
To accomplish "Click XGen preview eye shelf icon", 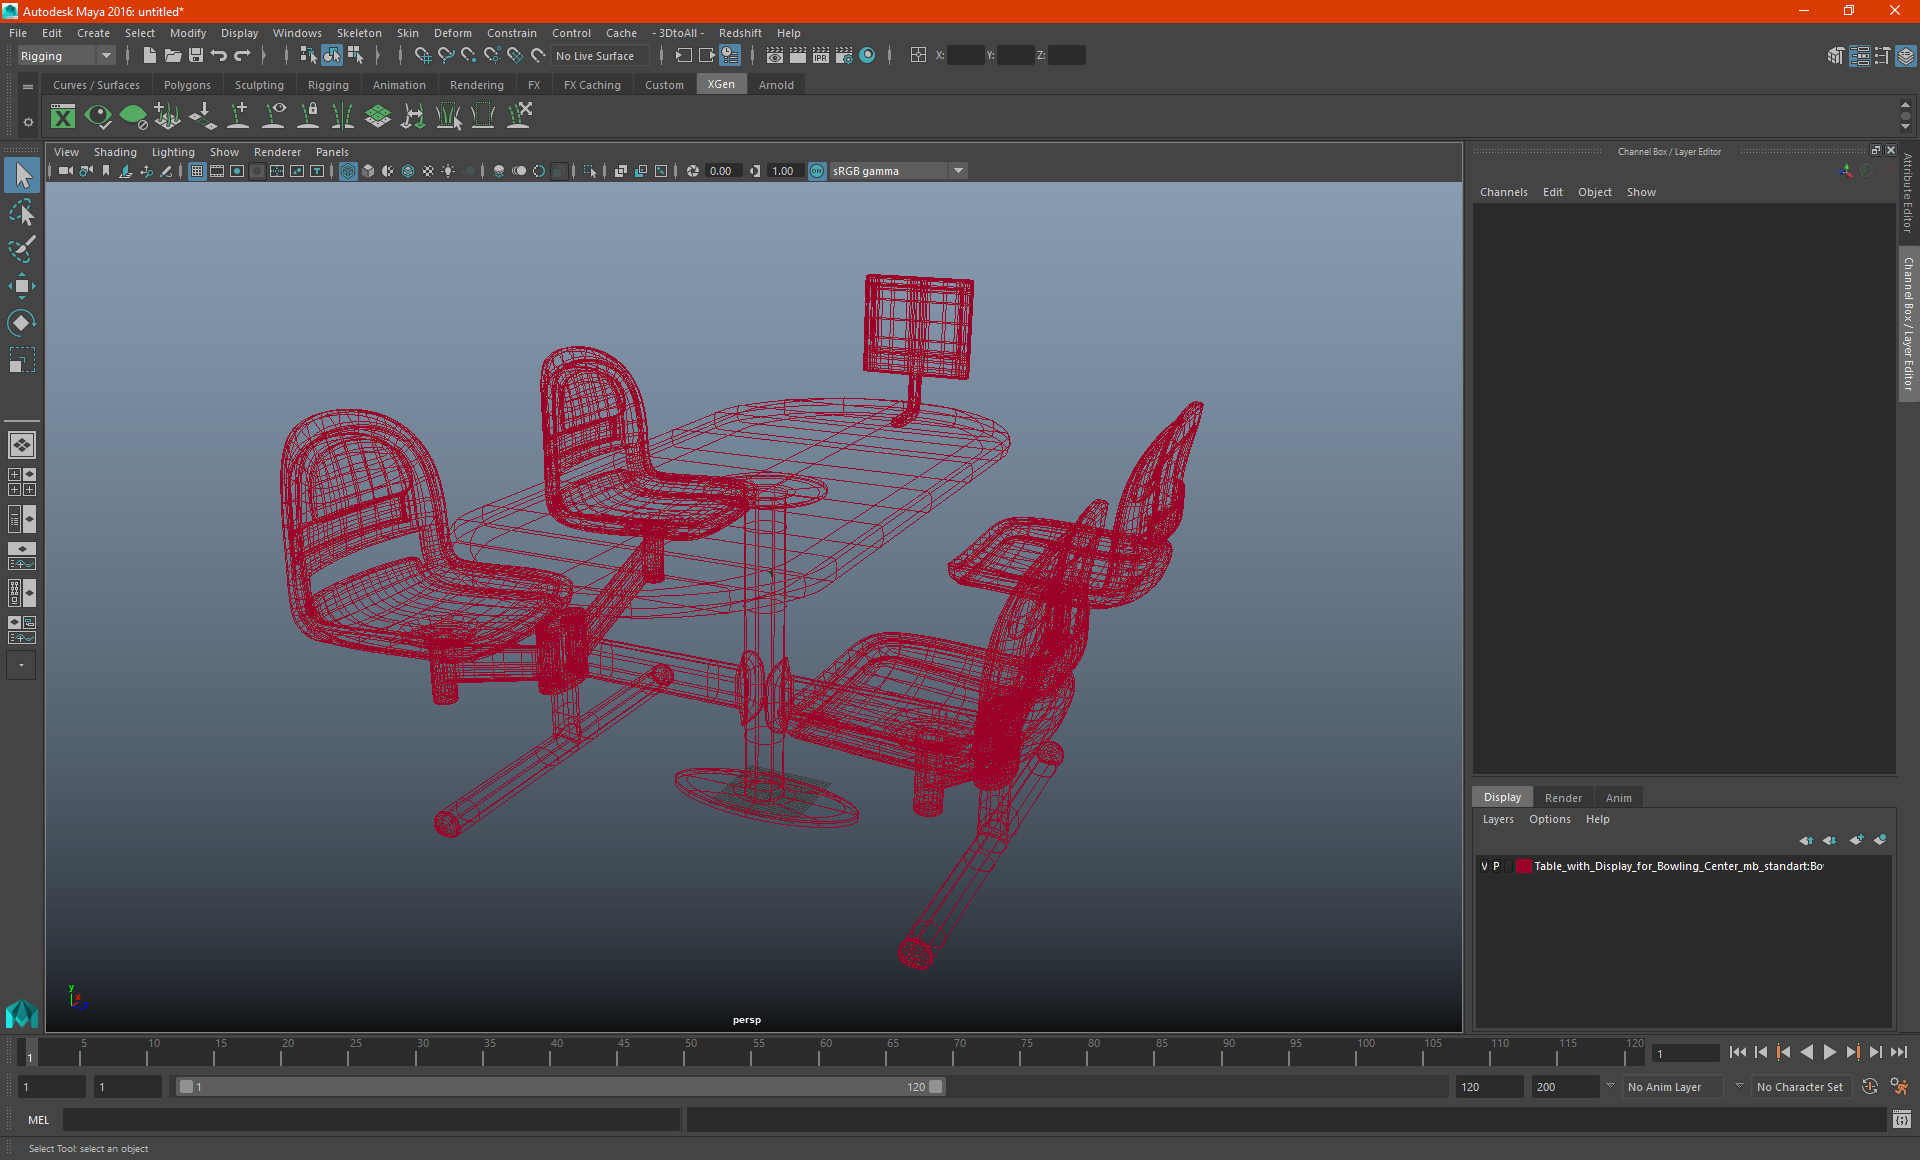I will 98,117.
